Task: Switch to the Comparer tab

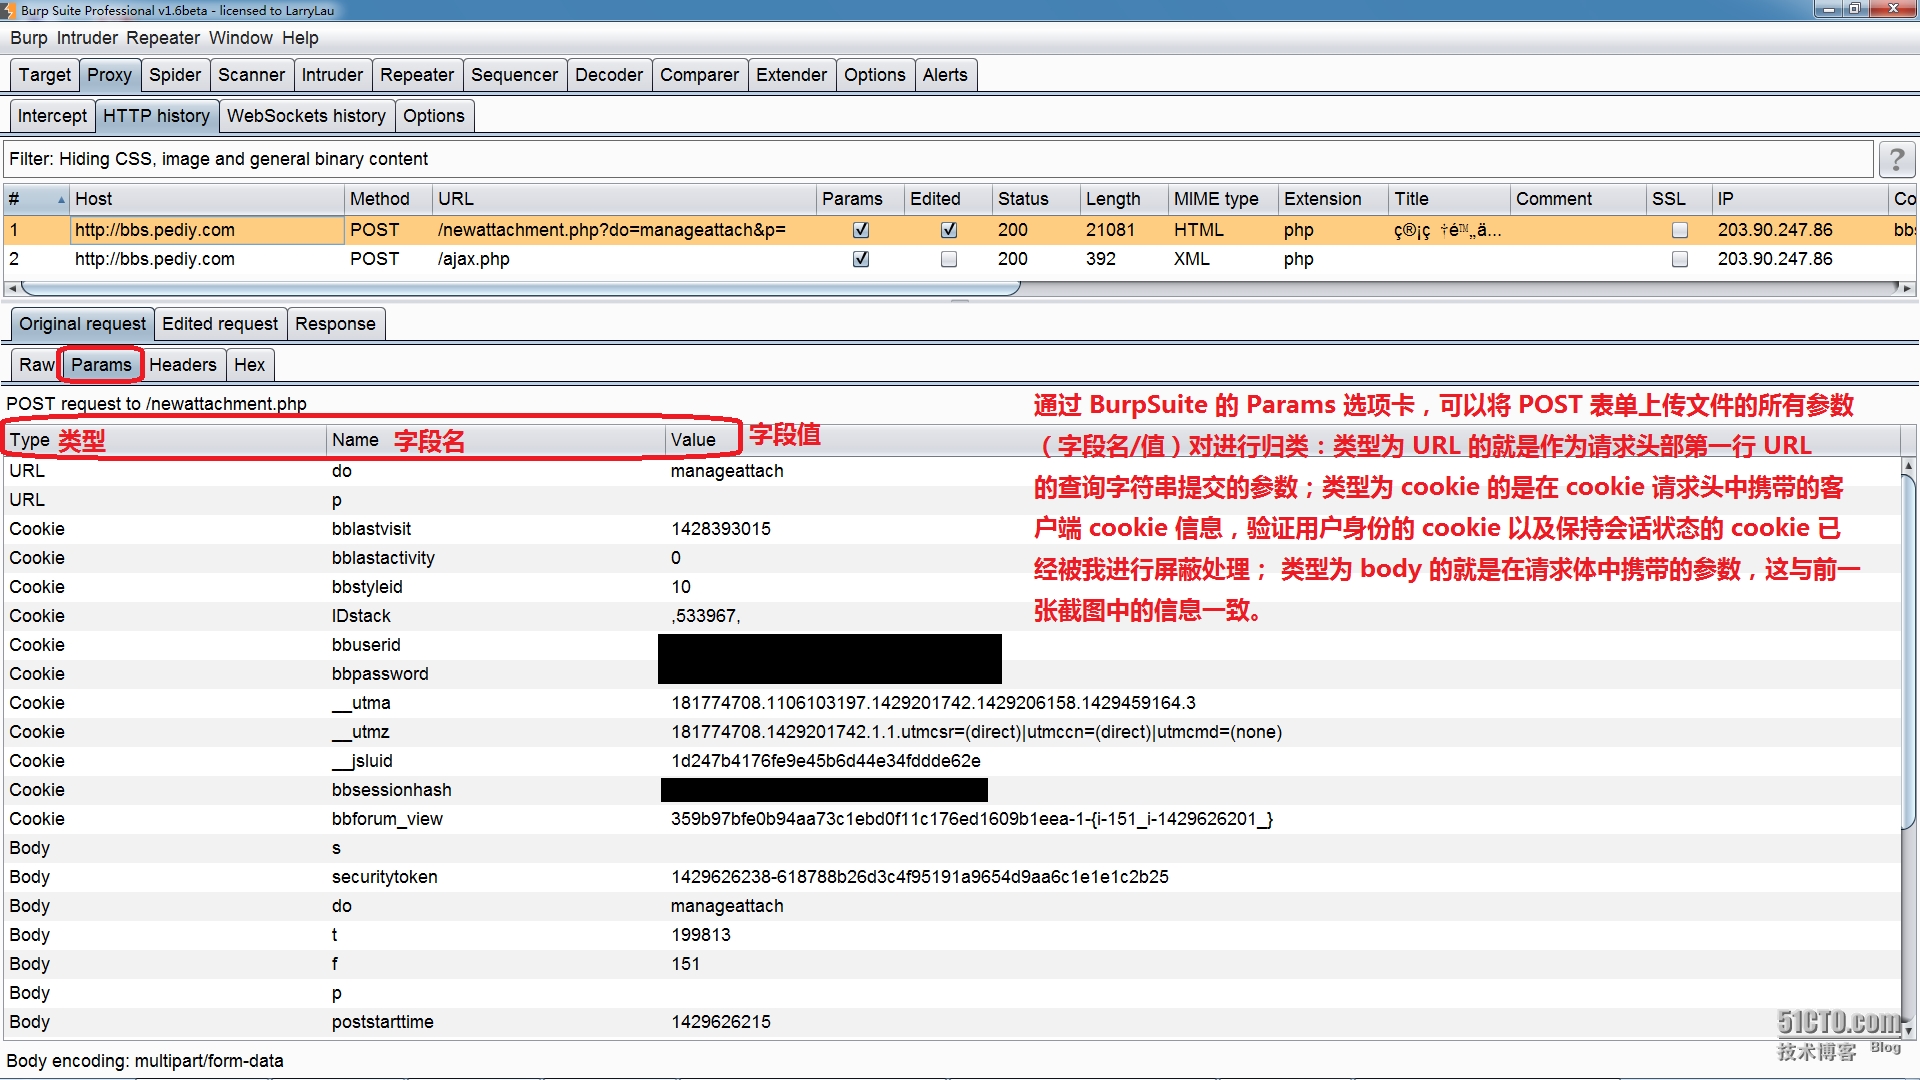Action: coord(699,75)
